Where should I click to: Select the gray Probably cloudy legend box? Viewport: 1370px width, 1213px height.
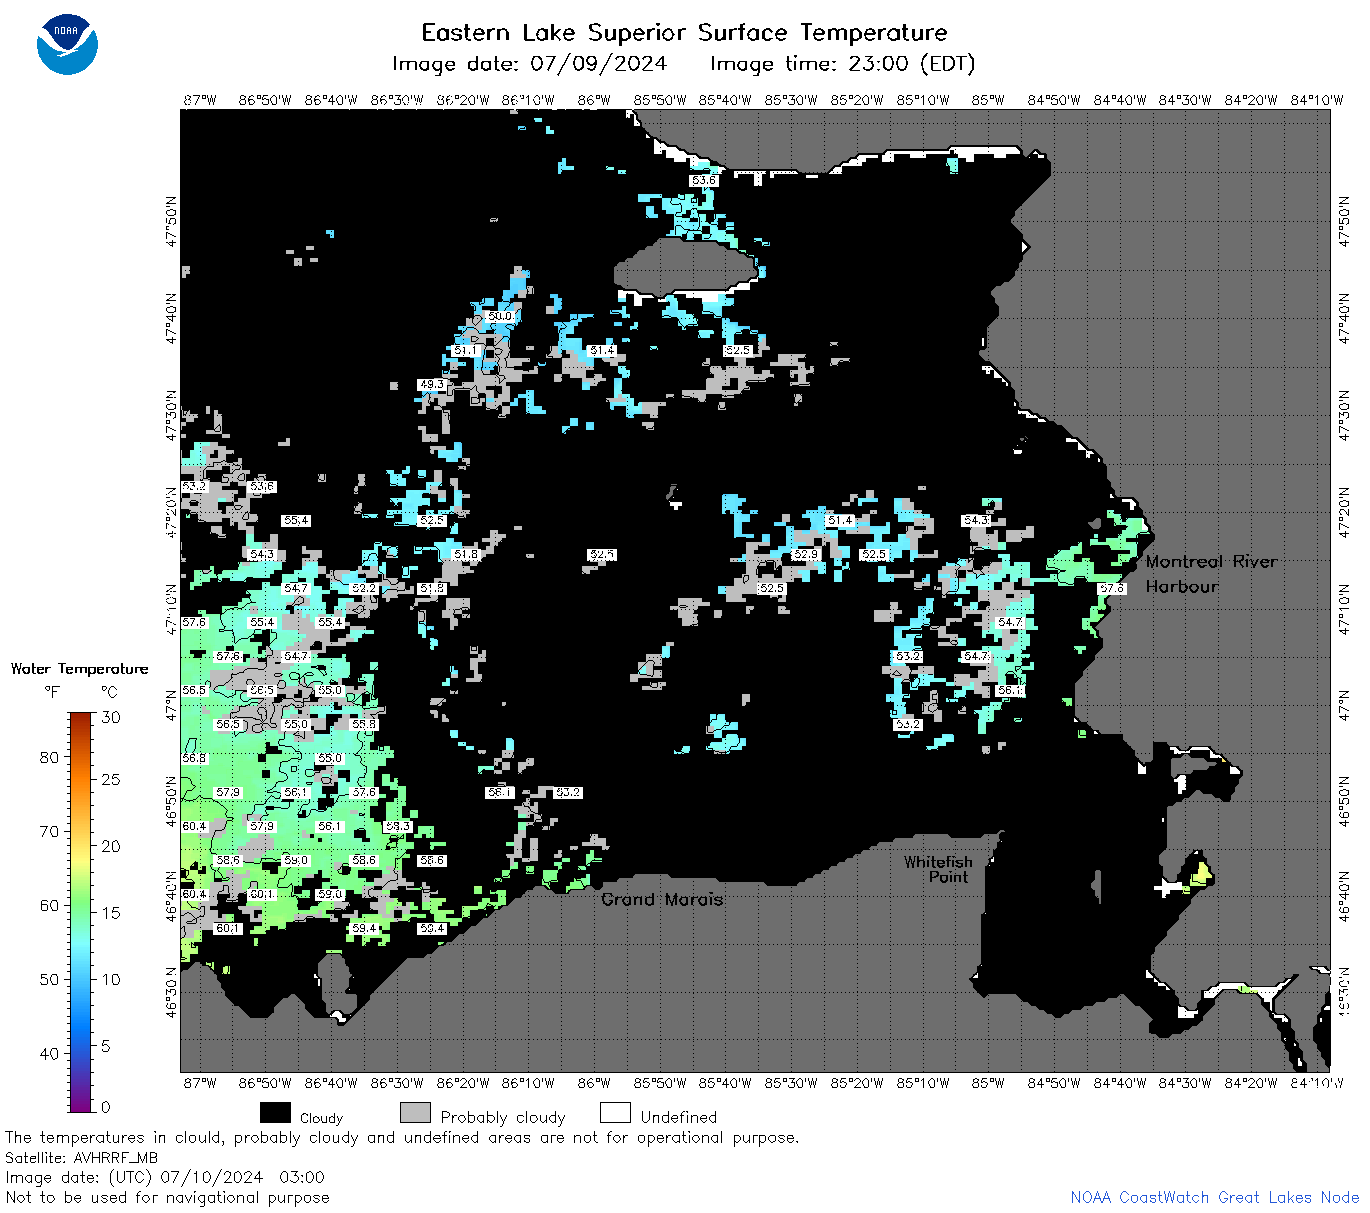point(415,1113)
